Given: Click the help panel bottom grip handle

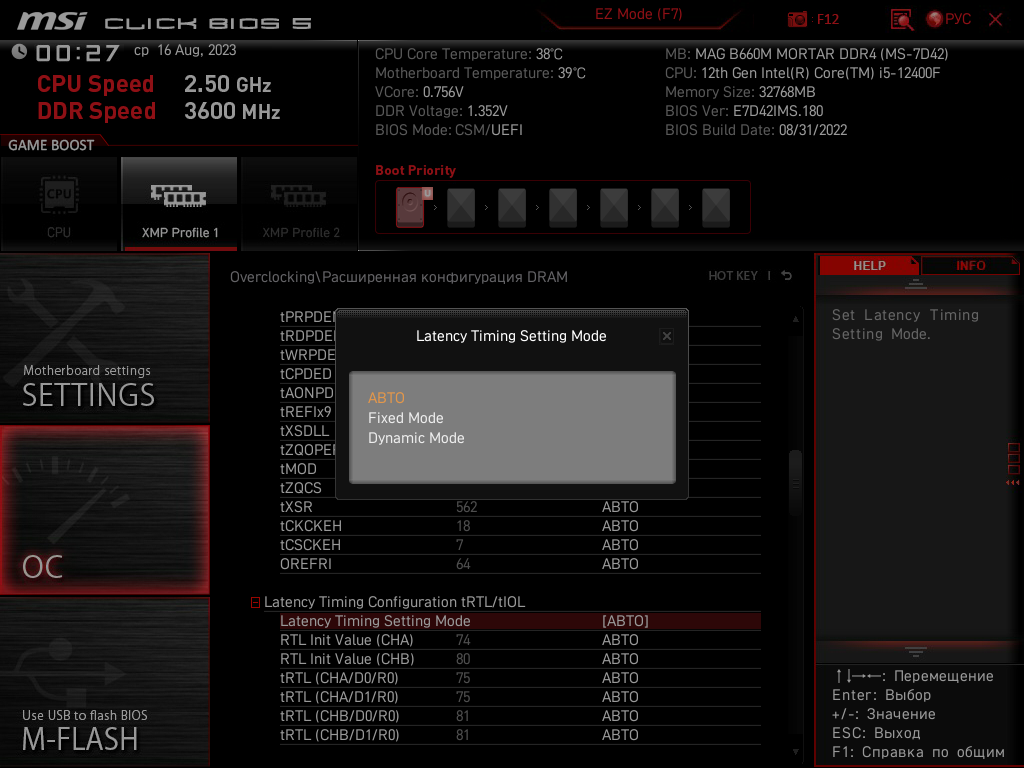Looking at the screenshot, I should (x=916, y=652).
